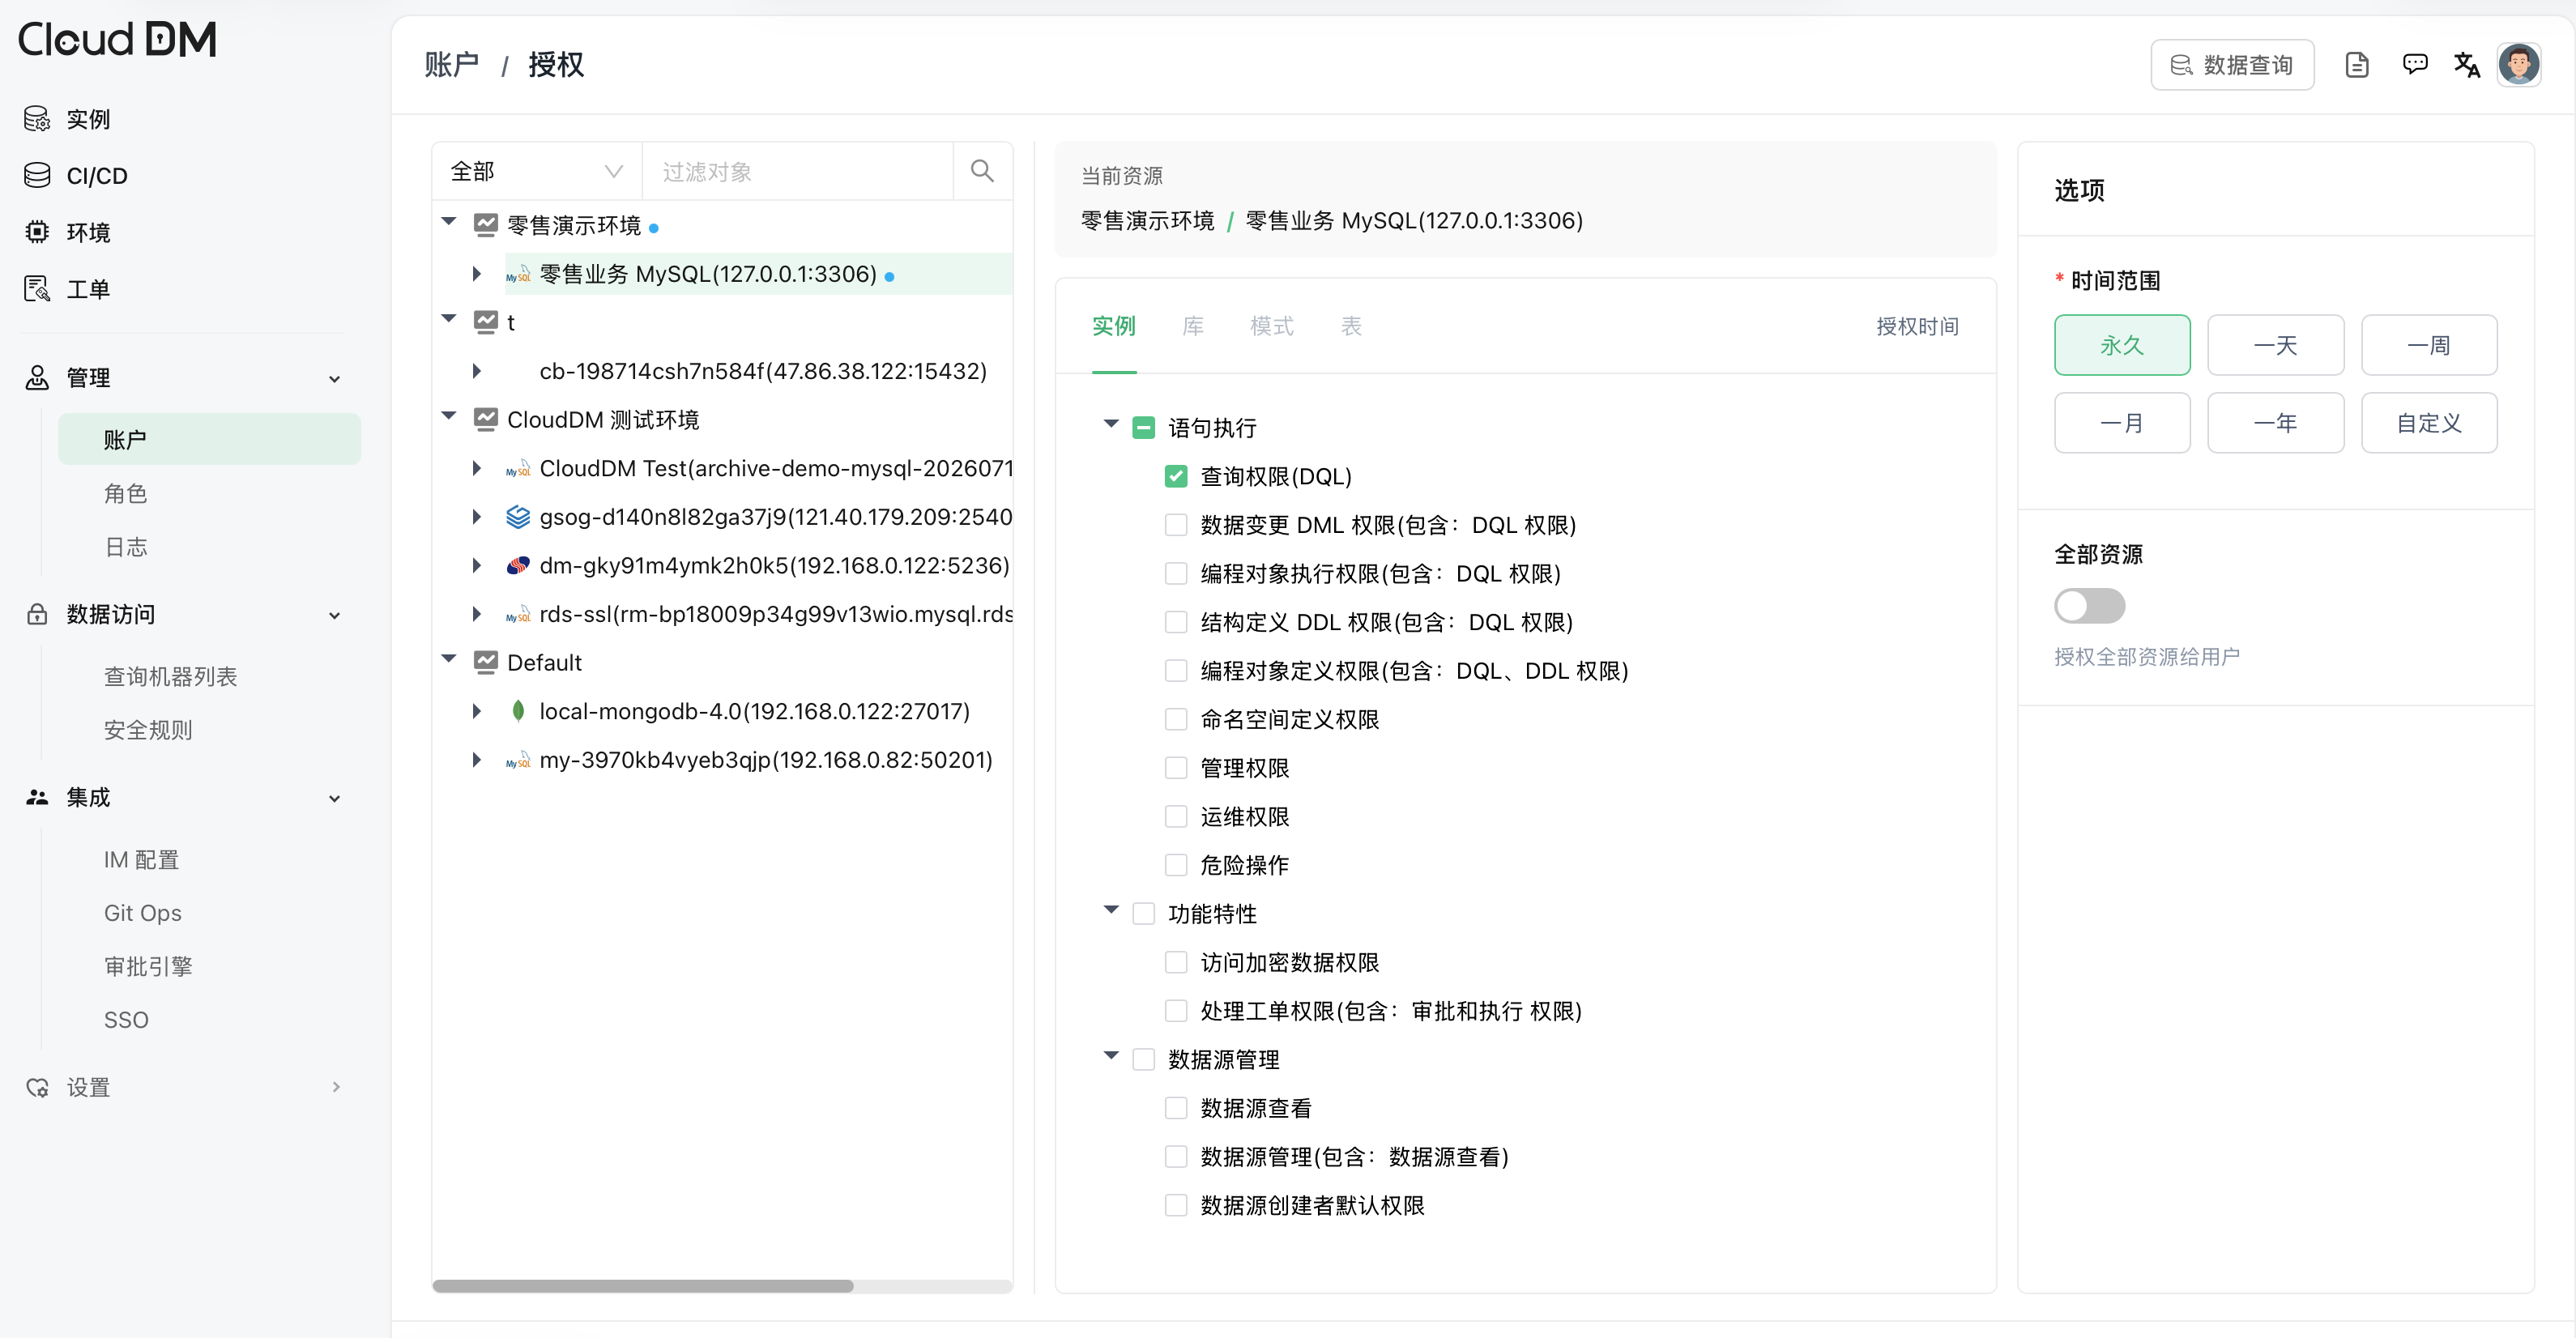Image resolution: width=2576 pixels, height=1338 pixels.
Task: Open the document icon in header
Action: point(2357,65)
